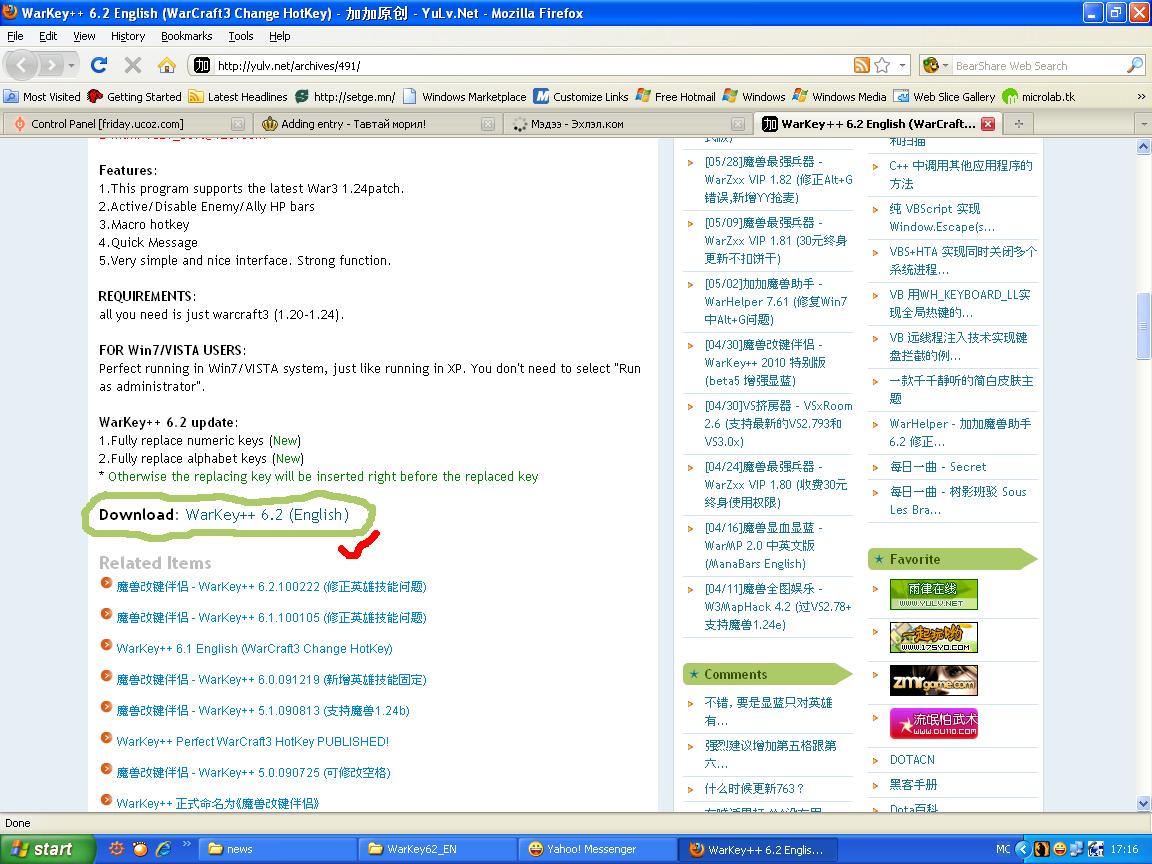Open the Free Hotmail bookmark
Image resolution: width=1152 pixels, height=864 pixels.
click(x=676, y=96)
